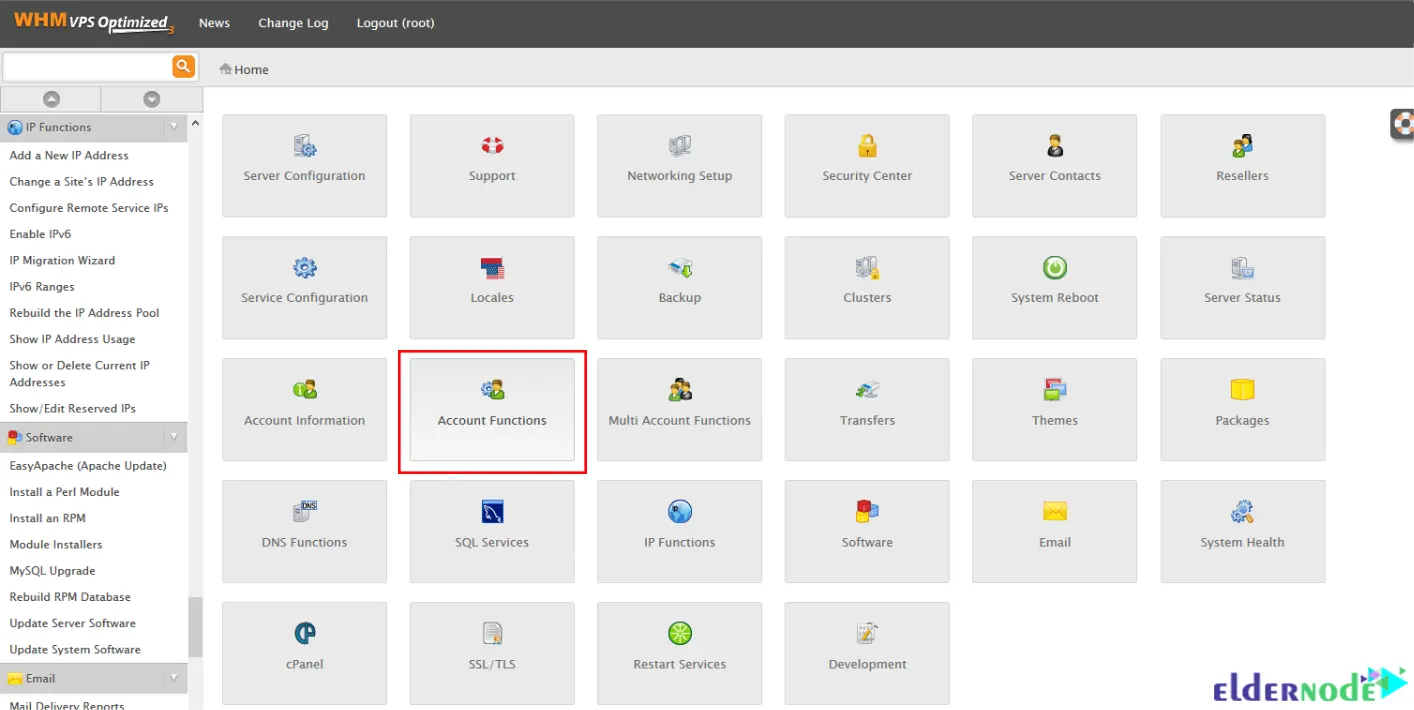Open the floating support lifebuoy icon
The width and height of the screenshot is (1414, 710).
pyautogui.click(x=1402, y=124)
